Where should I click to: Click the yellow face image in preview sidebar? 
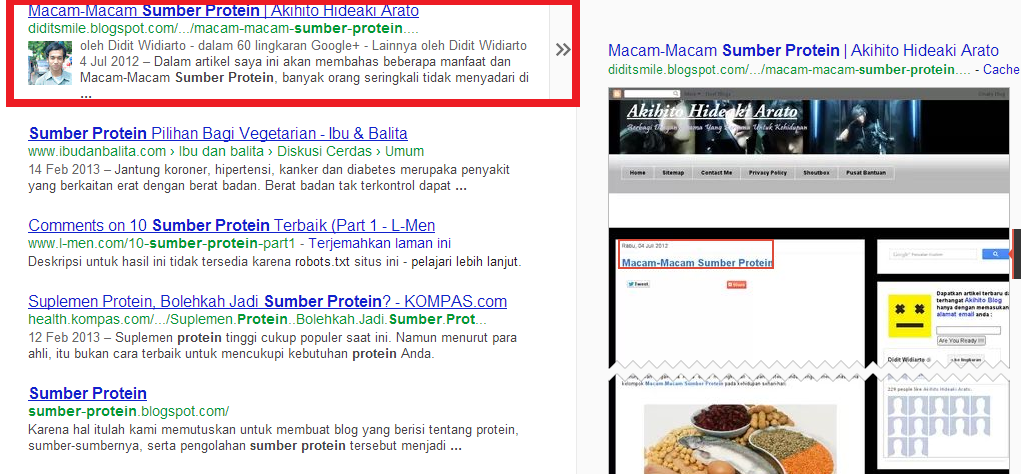[x=910, y=315]
